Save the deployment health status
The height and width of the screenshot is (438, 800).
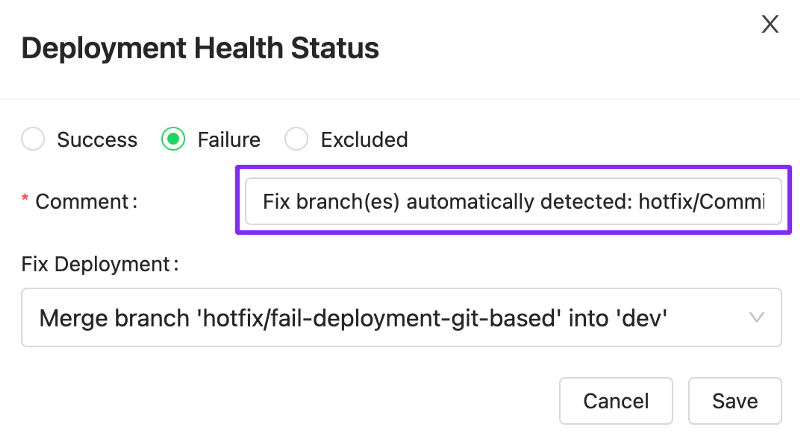point(734,401)
